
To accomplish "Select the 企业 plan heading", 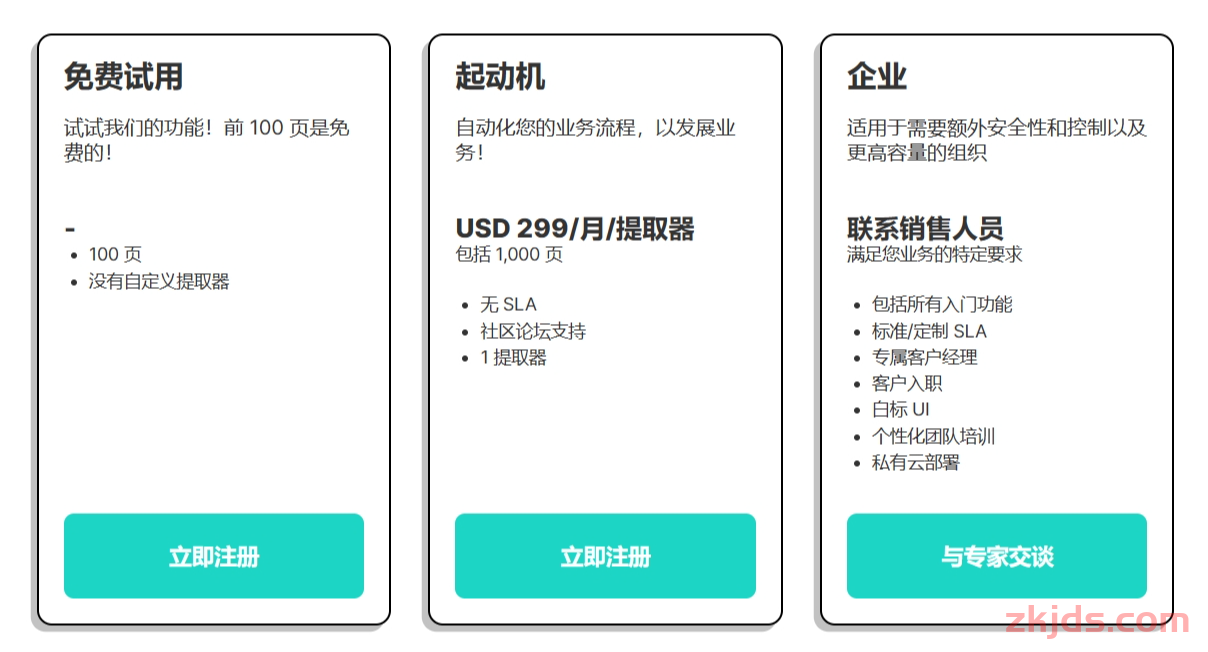I will [877, 77].
